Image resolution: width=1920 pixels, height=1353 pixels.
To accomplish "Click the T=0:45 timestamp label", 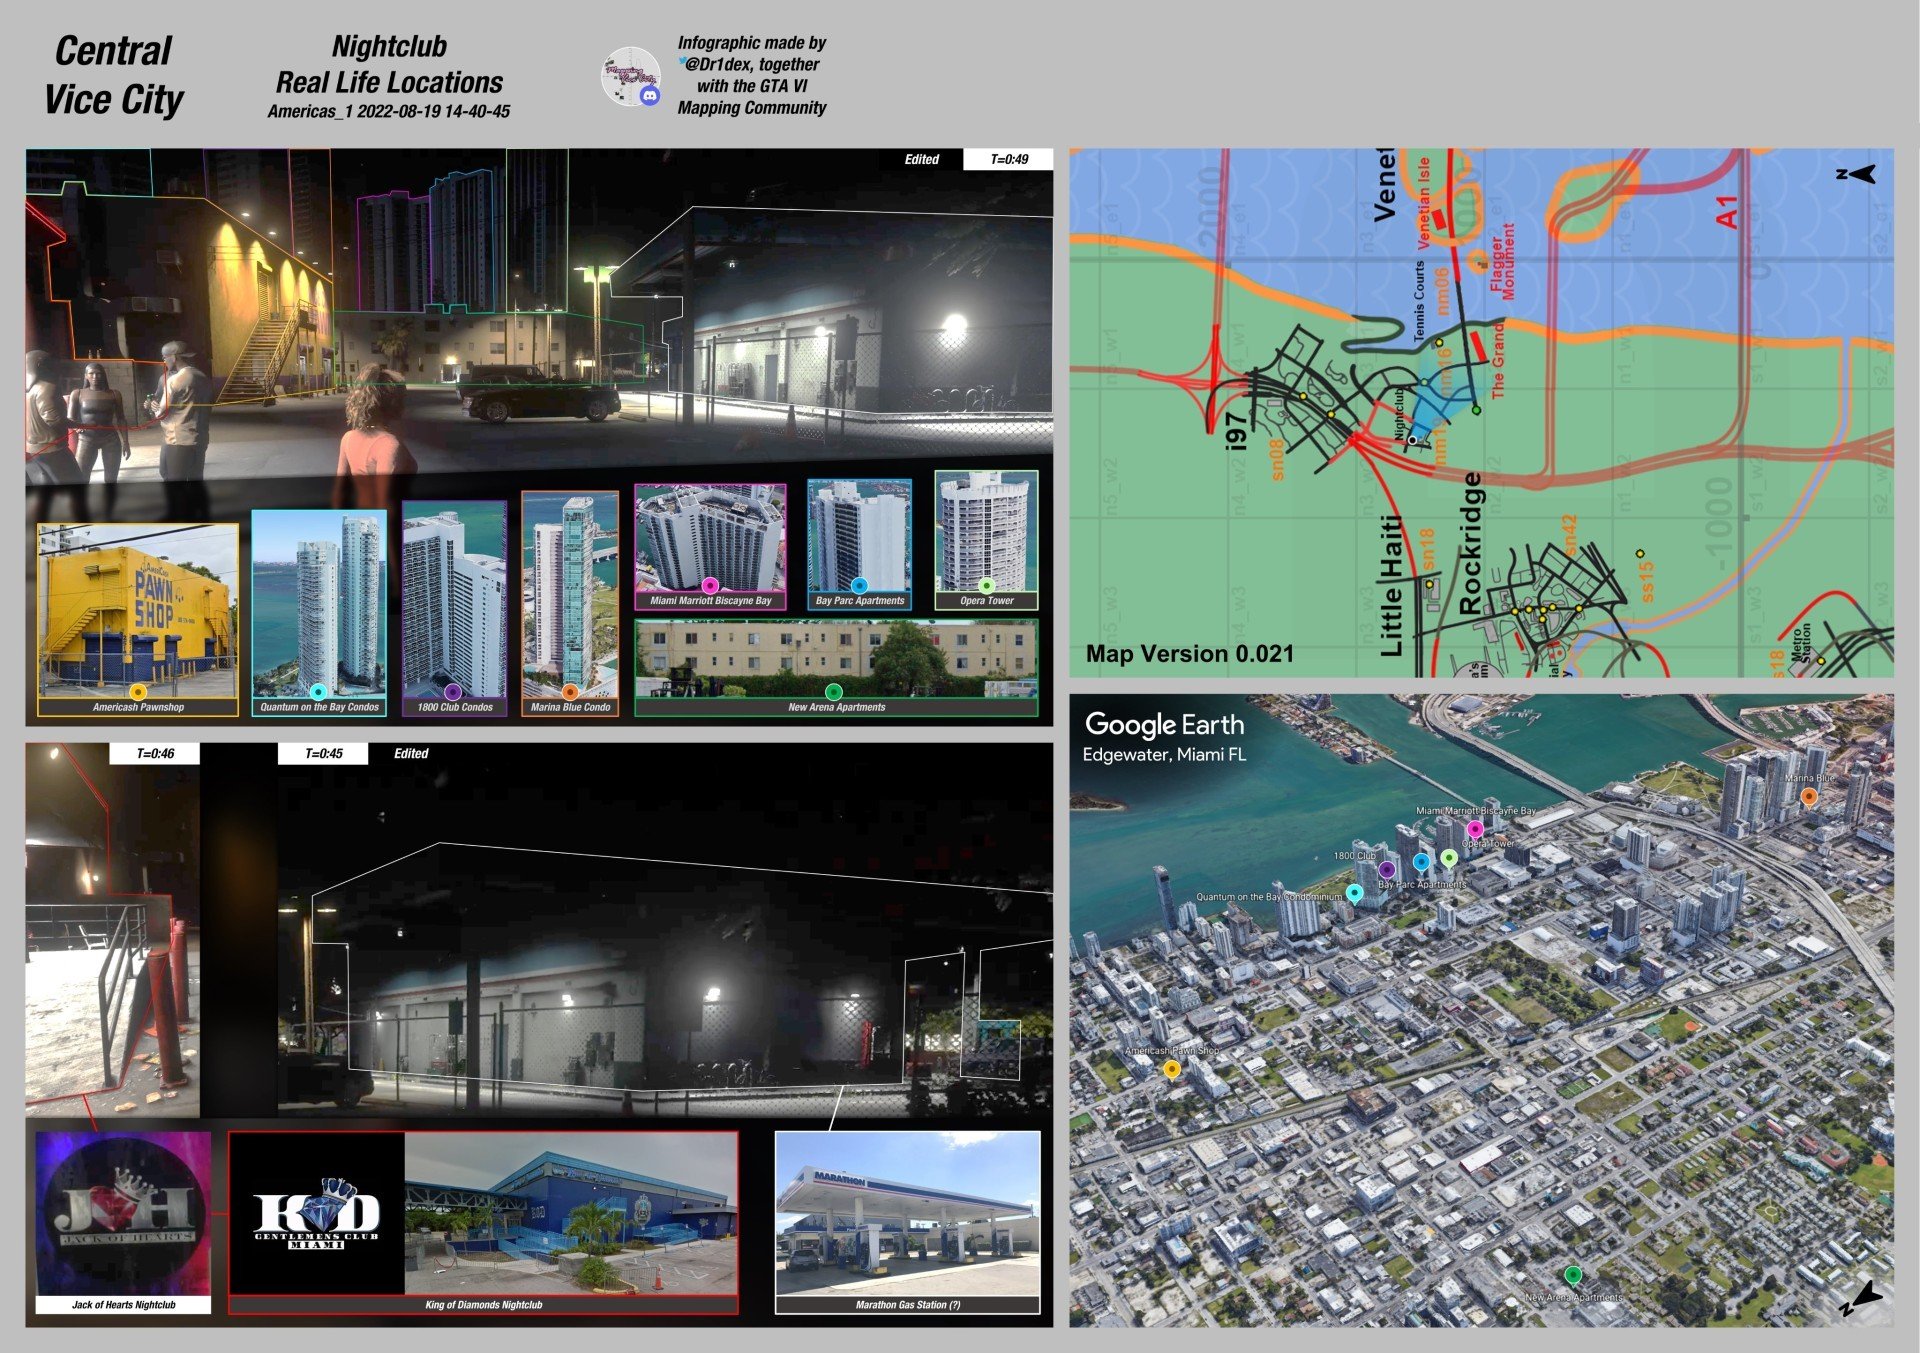I will [x=323, y=754].
